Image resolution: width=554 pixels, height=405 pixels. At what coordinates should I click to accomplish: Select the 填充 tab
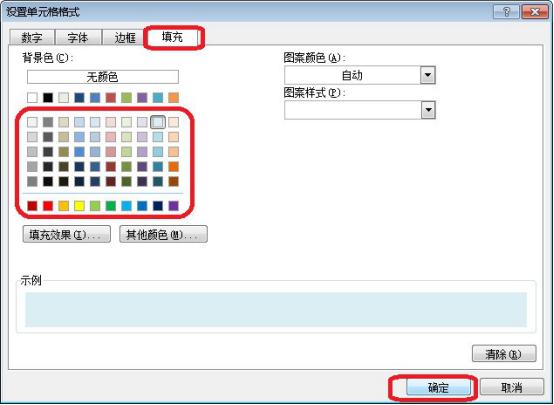tap(172, 37)
